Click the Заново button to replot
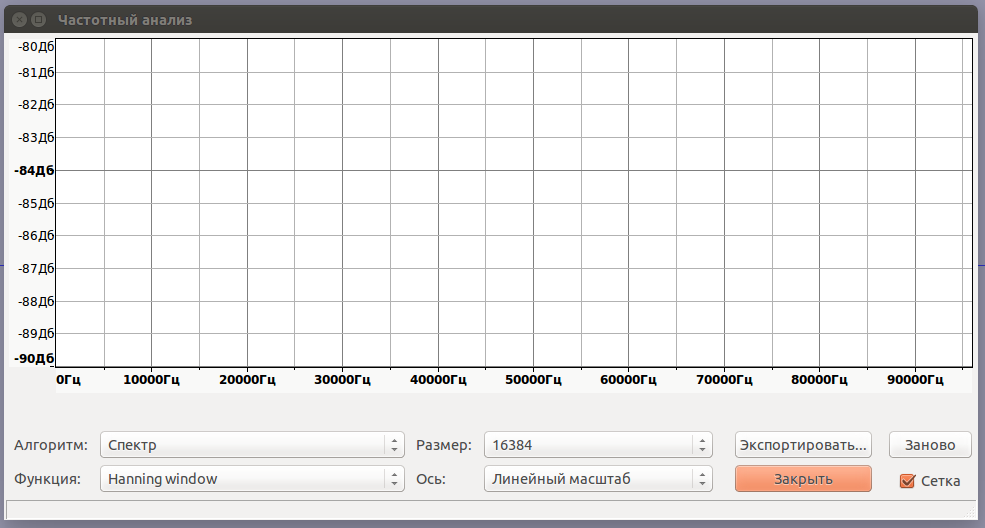The width and height of the screenshot is (985, 528). (x=930, y=445)
